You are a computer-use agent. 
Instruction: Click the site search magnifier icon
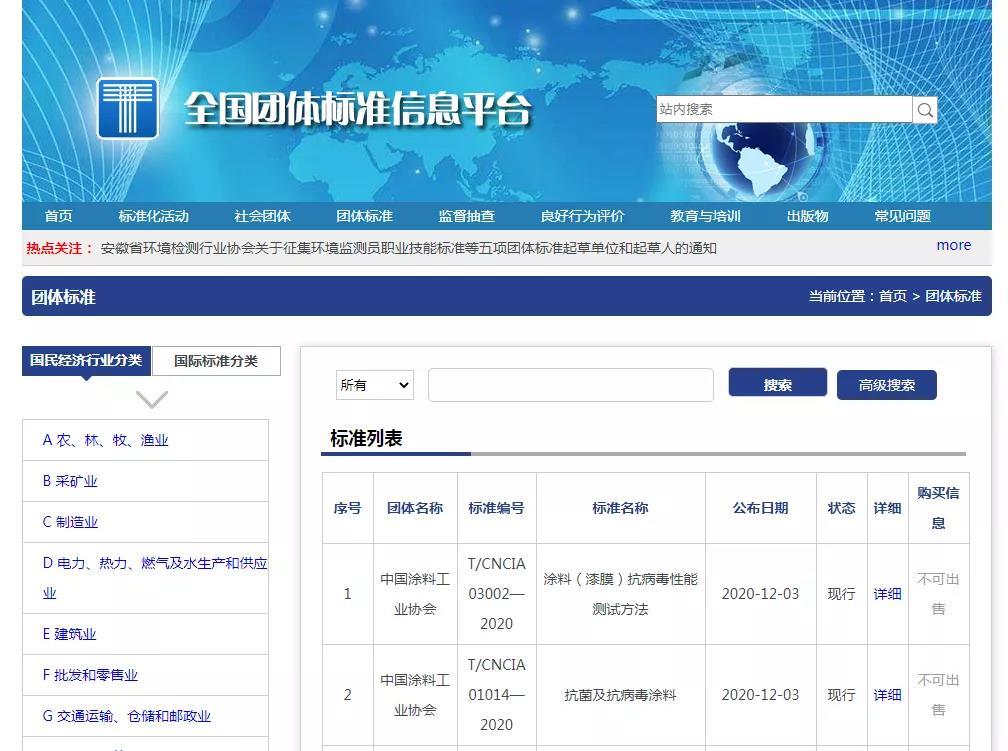[925, 110]
